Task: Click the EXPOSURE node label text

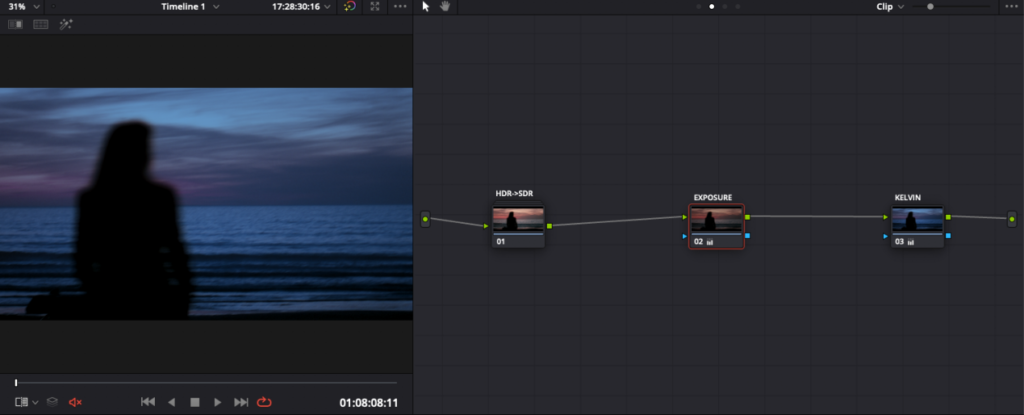Action: 712,197
